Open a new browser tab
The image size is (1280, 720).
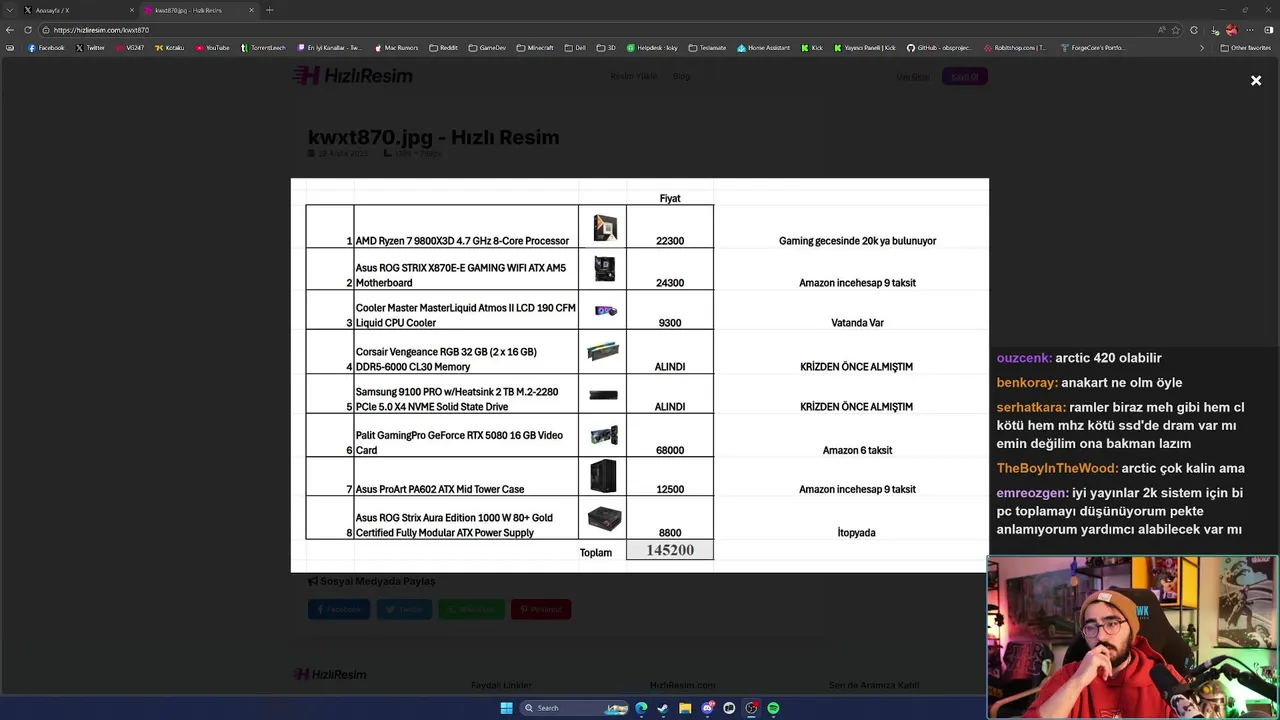pos(269,10)
